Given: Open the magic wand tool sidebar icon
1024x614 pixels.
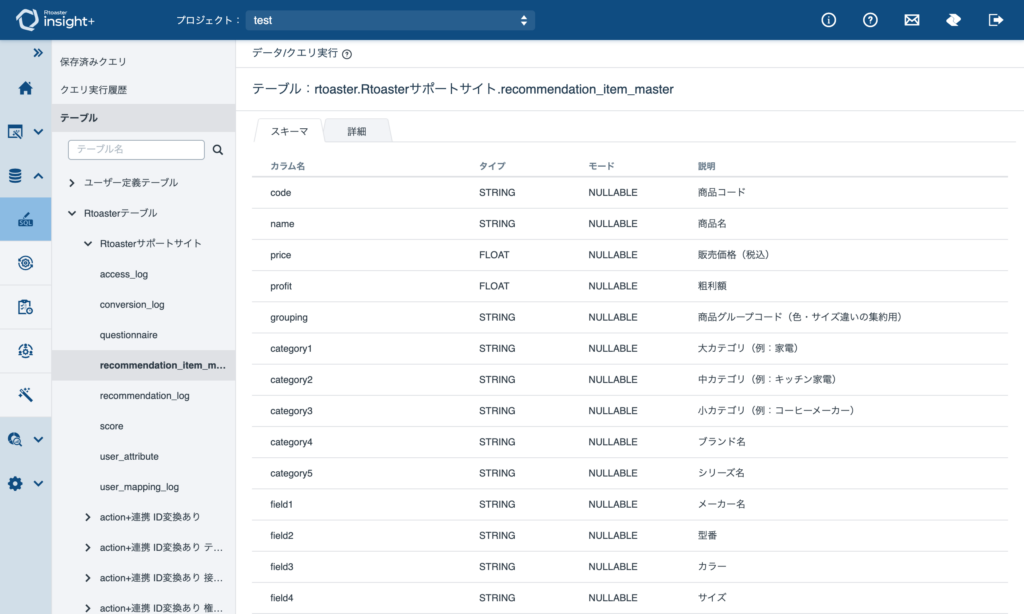Looking at the screenshot, I should 25,395.
